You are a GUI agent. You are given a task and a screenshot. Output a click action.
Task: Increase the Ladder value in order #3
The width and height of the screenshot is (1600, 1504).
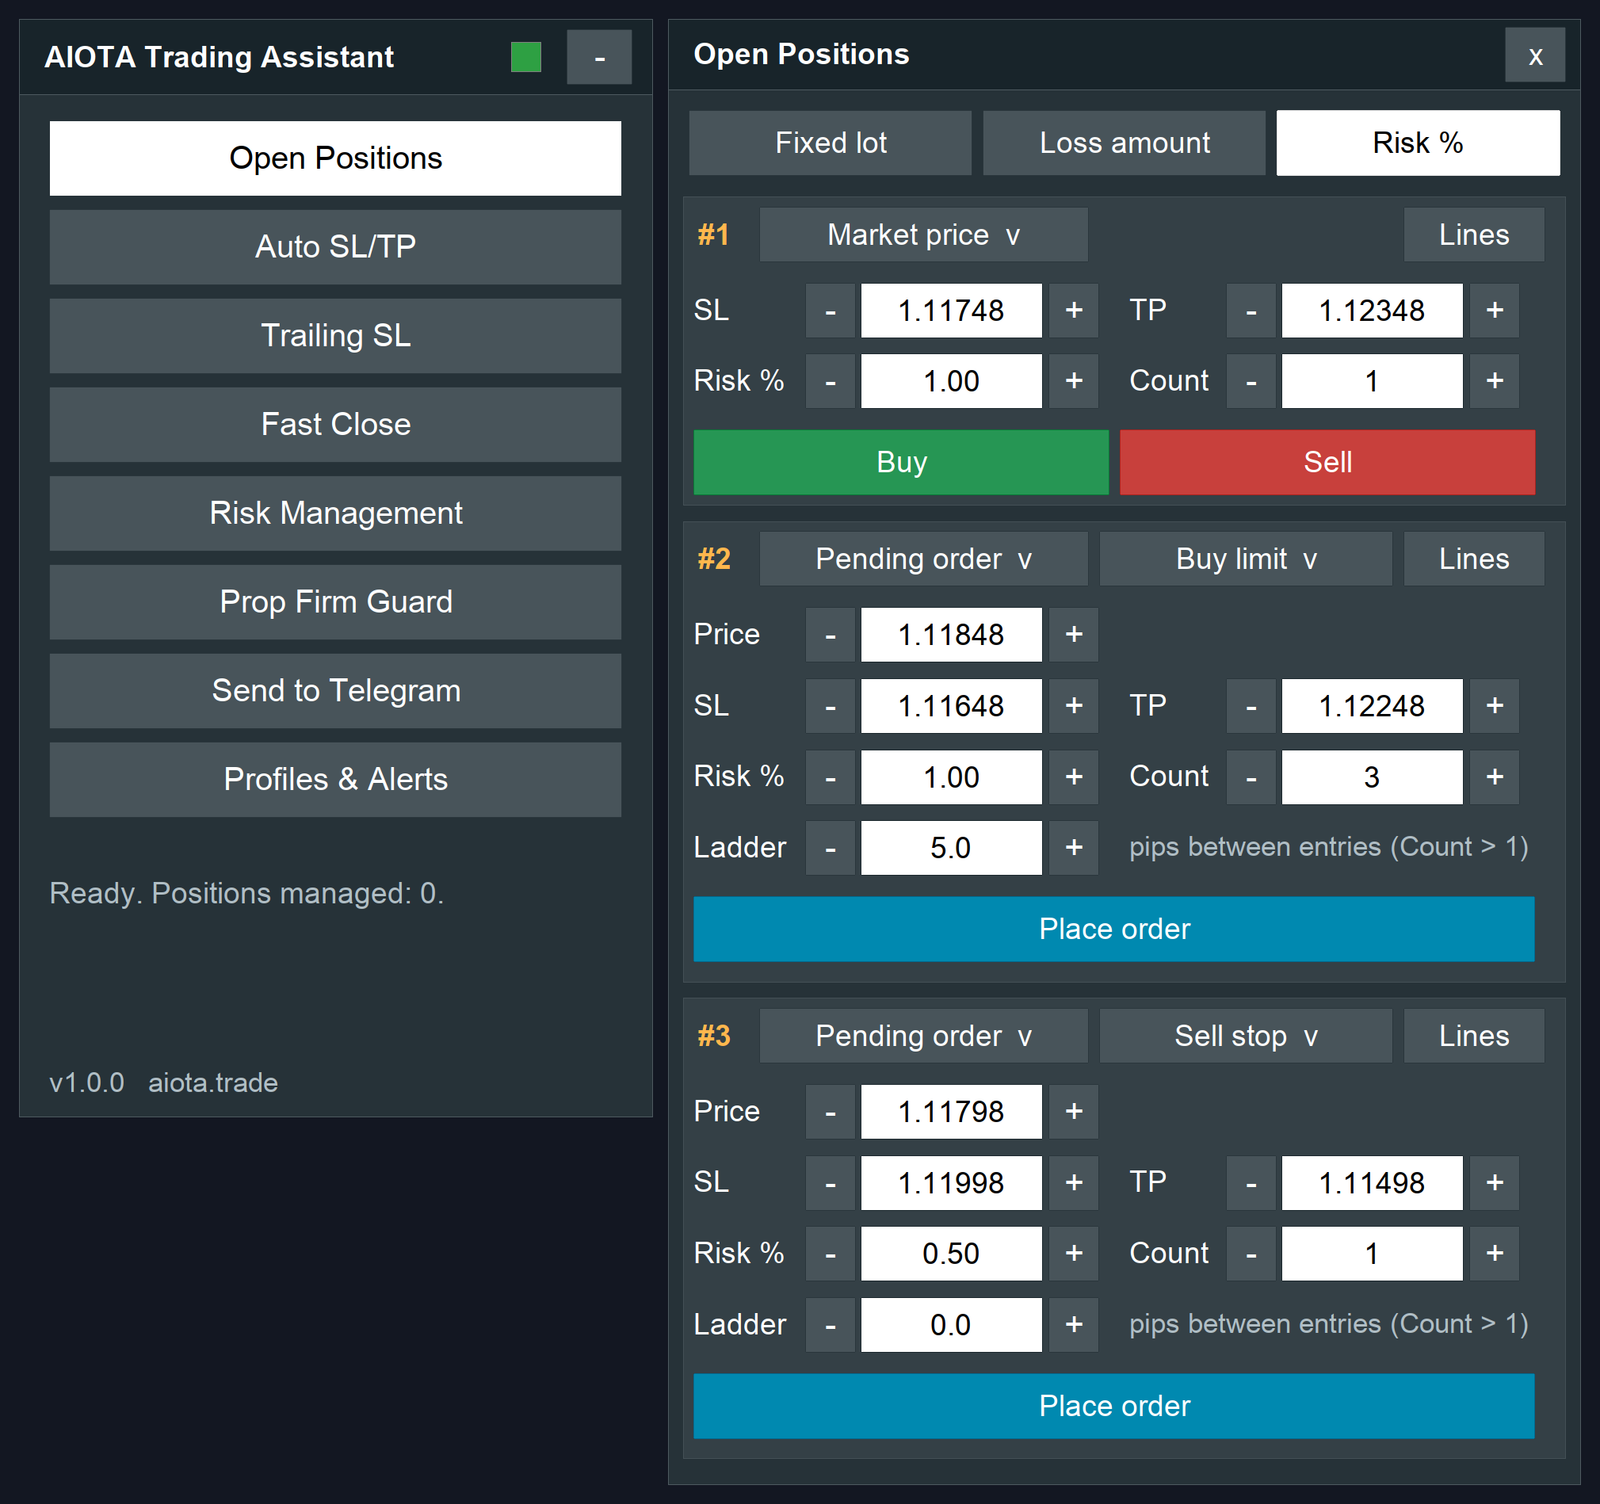(x=1074, y=1325)
